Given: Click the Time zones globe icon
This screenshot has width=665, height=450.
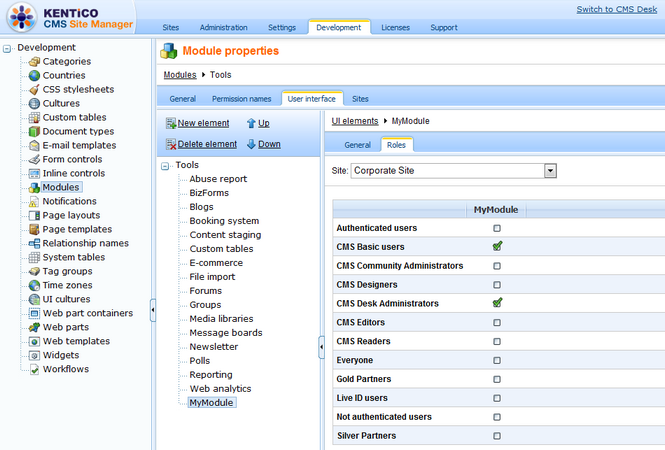Looking at the screenshot, I should (34, 285).
